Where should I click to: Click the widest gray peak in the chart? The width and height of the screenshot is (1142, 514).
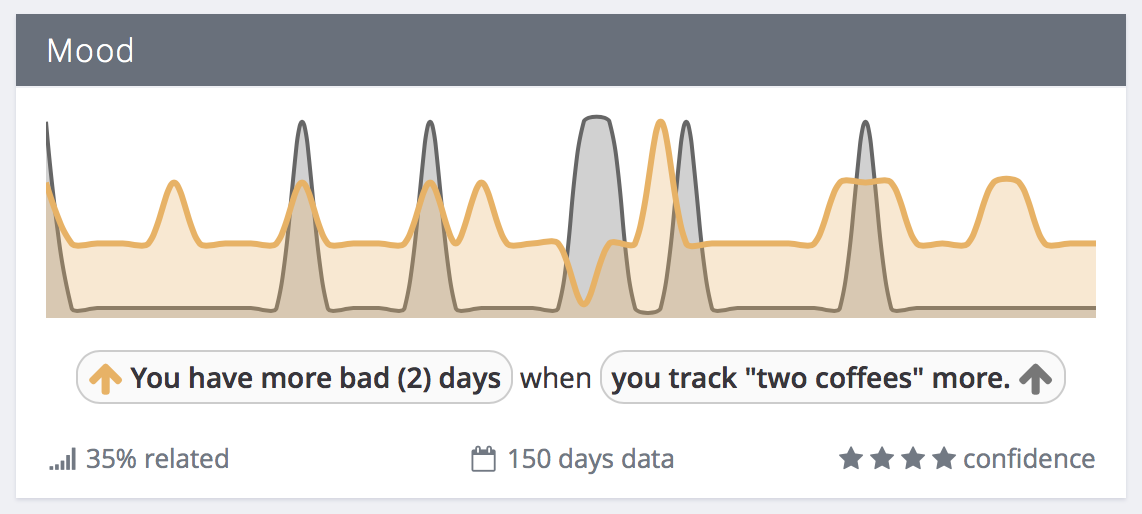[x=596, y=120]
